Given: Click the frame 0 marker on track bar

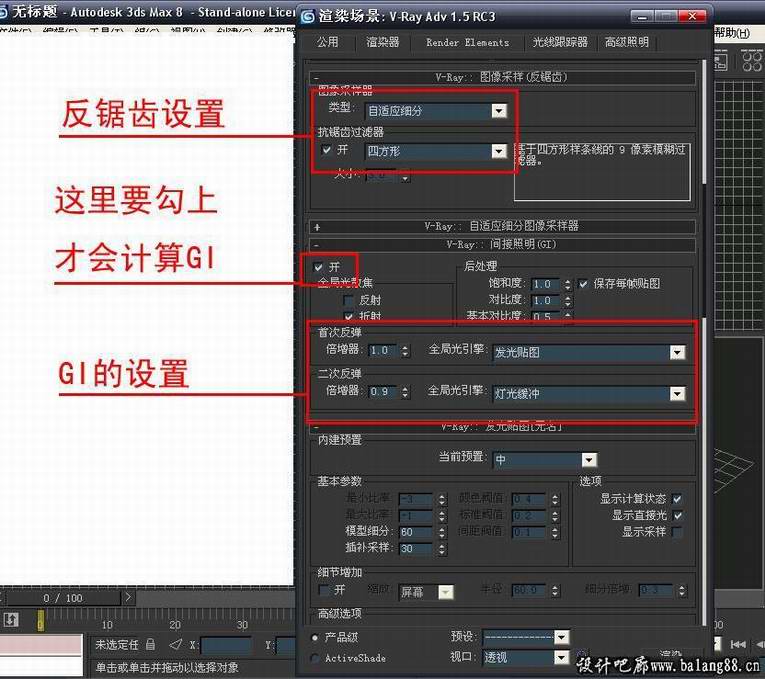Looking at the screenshot, I should pos(40,620).
